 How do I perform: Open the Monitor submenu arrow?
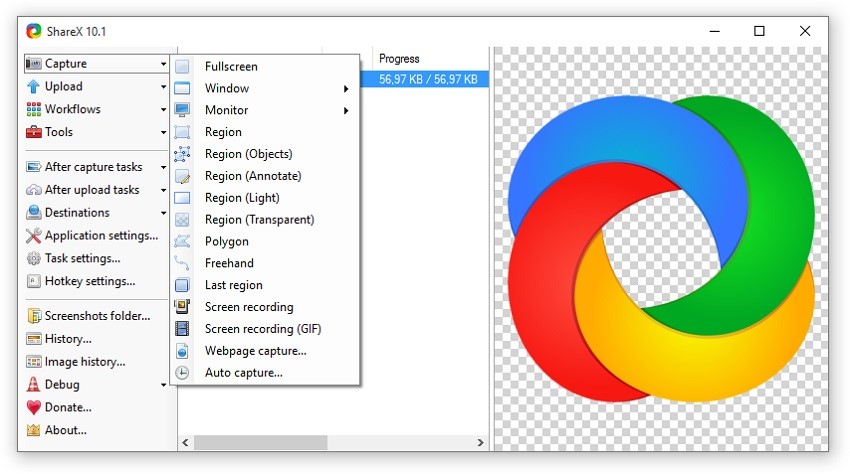point(346,111)
